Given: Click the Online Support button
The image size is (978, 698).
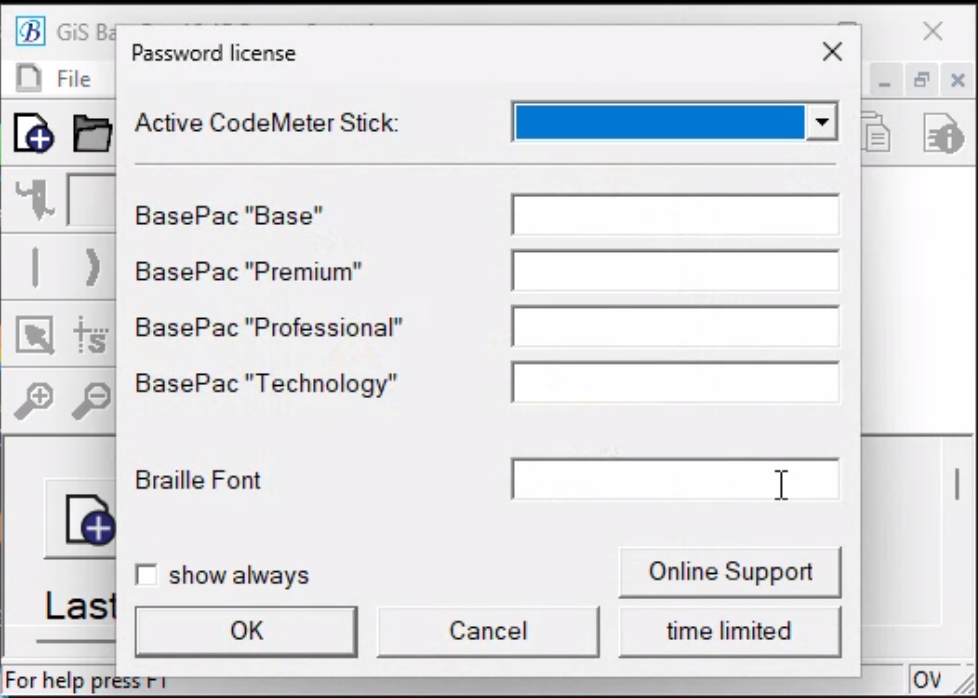Looking at the screenshot, I should [729, 571].
